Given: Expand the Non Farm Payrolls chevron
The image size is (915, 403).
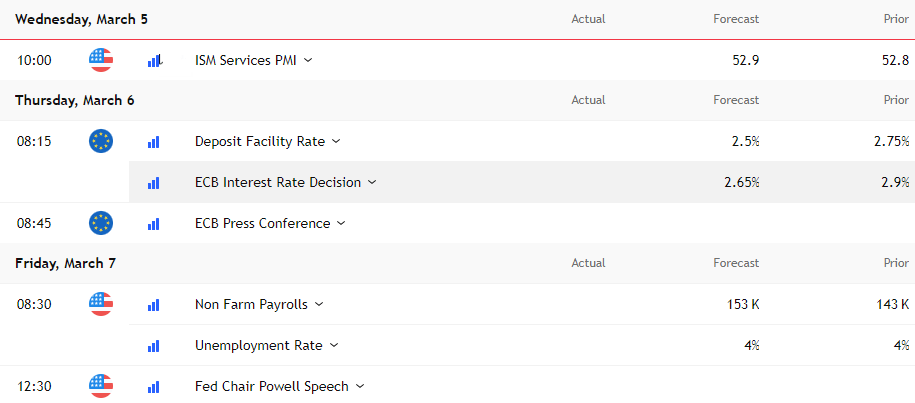Looking at the screenshot, I should click(x=319, y=304).
